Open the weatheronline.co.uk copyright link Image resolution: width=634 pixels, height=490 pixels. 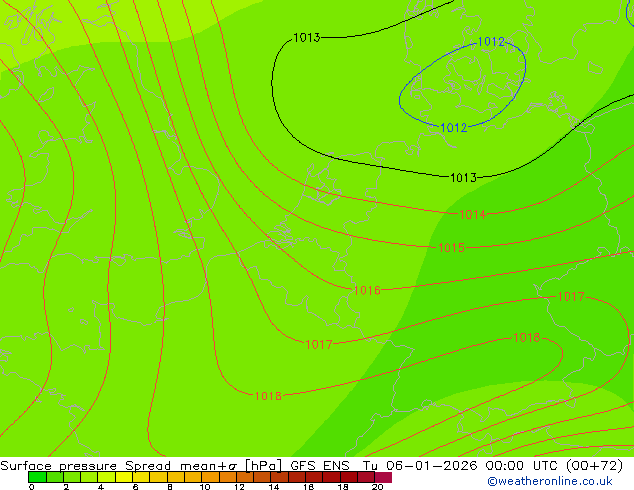tap(549, 481)
